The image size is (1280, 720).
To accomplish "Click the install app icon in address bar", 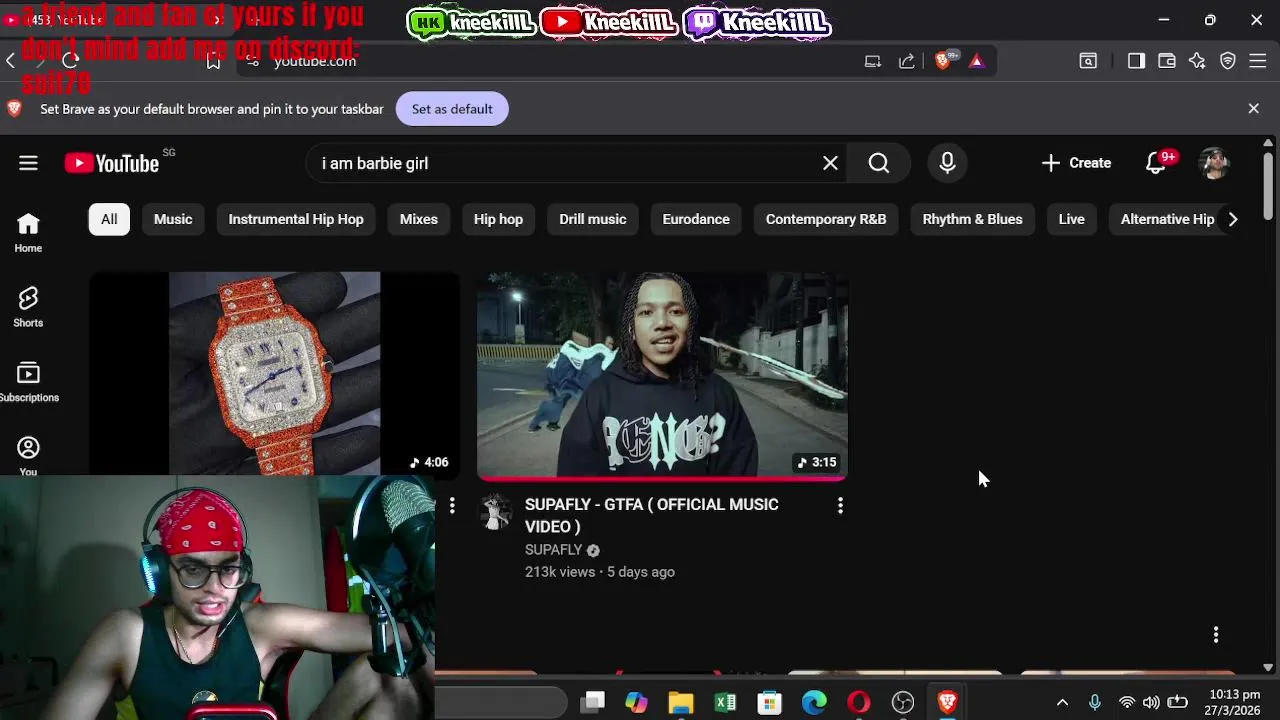I will (872, 61).
